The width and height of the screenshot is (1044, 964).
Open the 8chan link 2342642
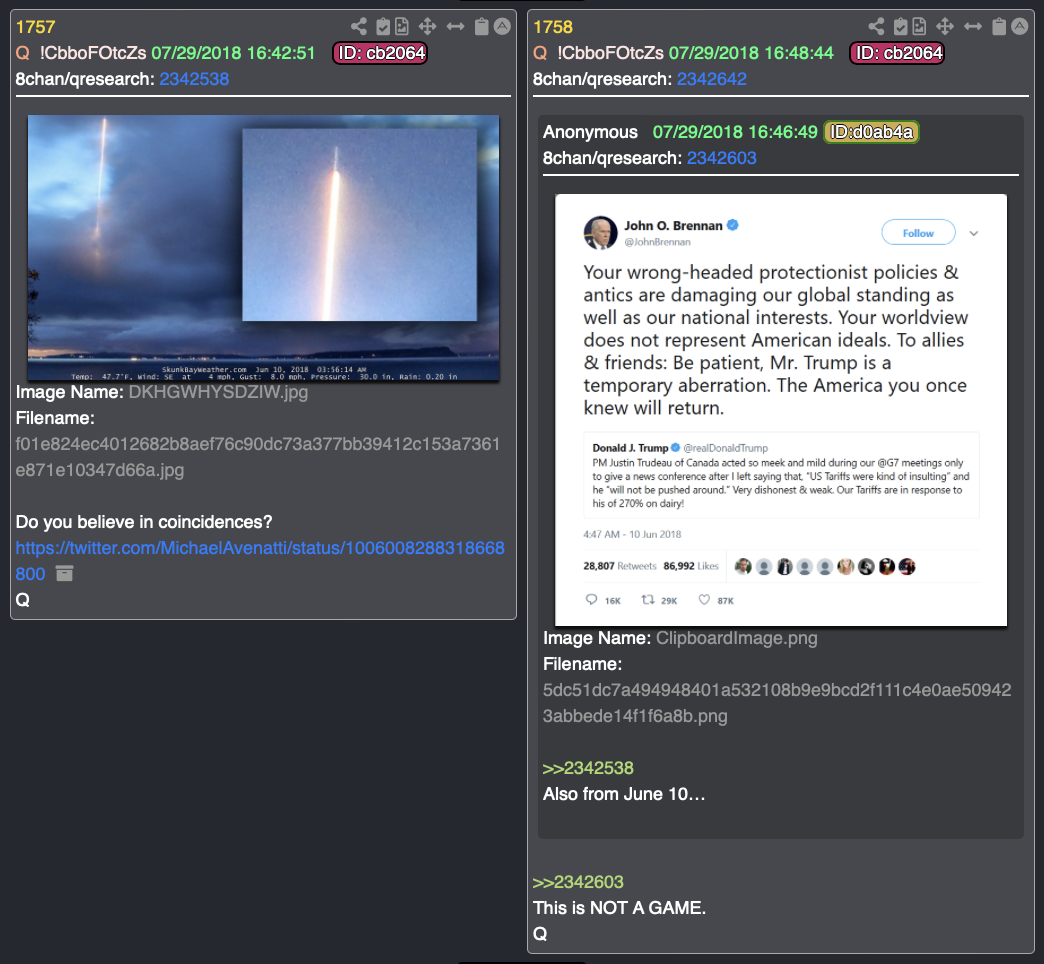pos(712,79)
